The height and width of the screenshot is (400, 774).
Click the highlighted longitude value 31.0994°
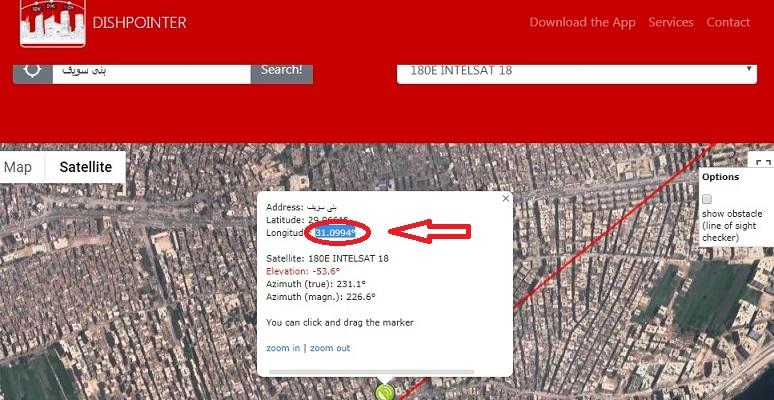click(x=336, y=233)
